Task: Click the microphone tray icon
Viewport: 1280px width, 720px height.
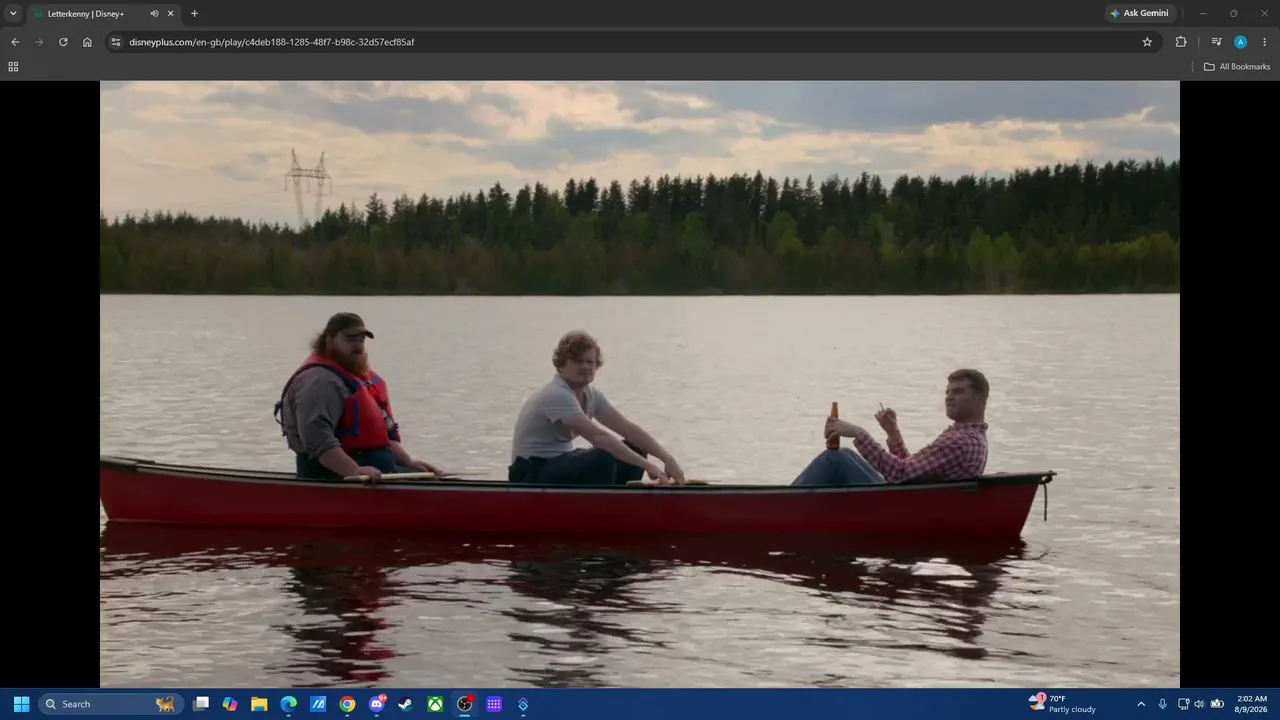Action: 1162,704
